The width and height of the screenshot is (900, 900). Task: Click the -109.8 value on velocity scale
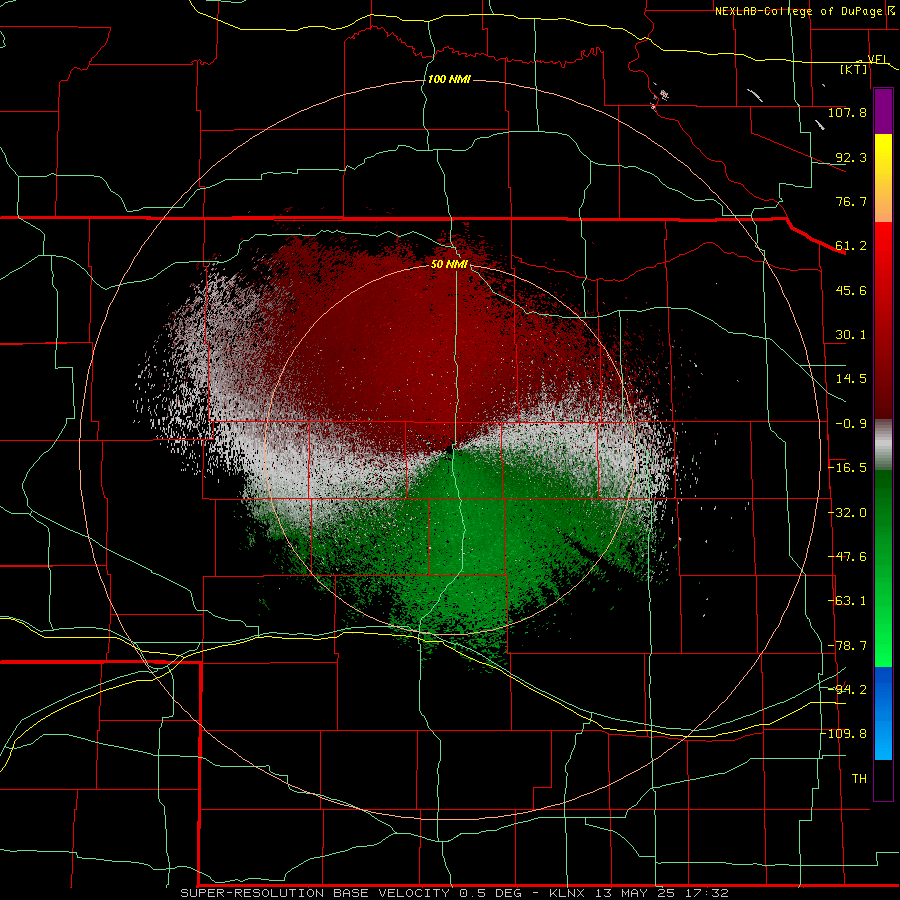843,734
